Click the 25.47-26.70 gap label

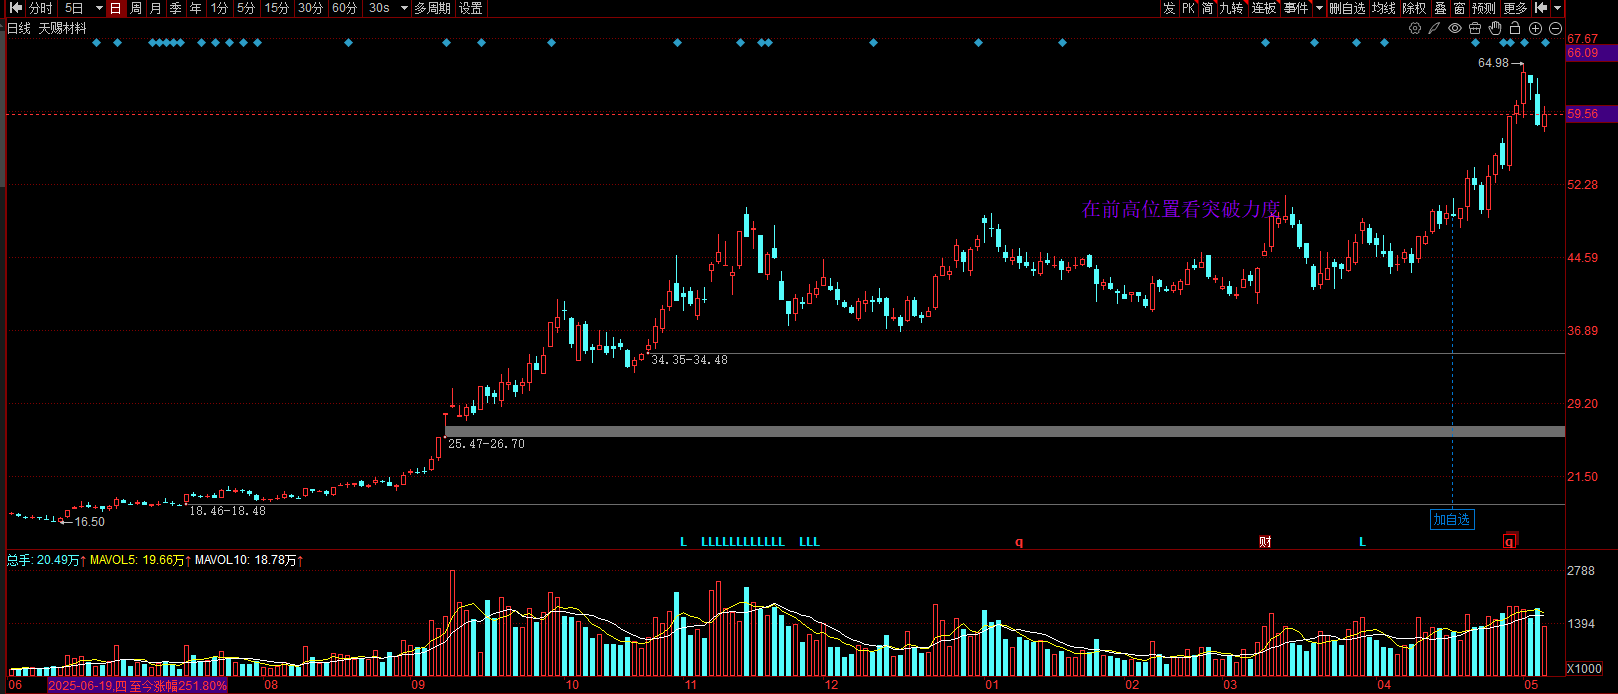(486, 444)
